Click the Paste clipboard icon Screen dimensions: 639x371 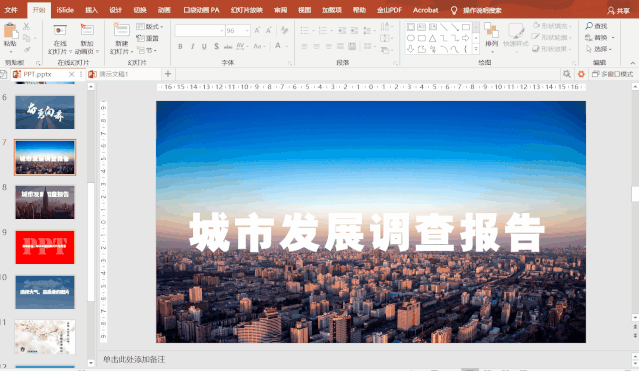tap(10, 31)
